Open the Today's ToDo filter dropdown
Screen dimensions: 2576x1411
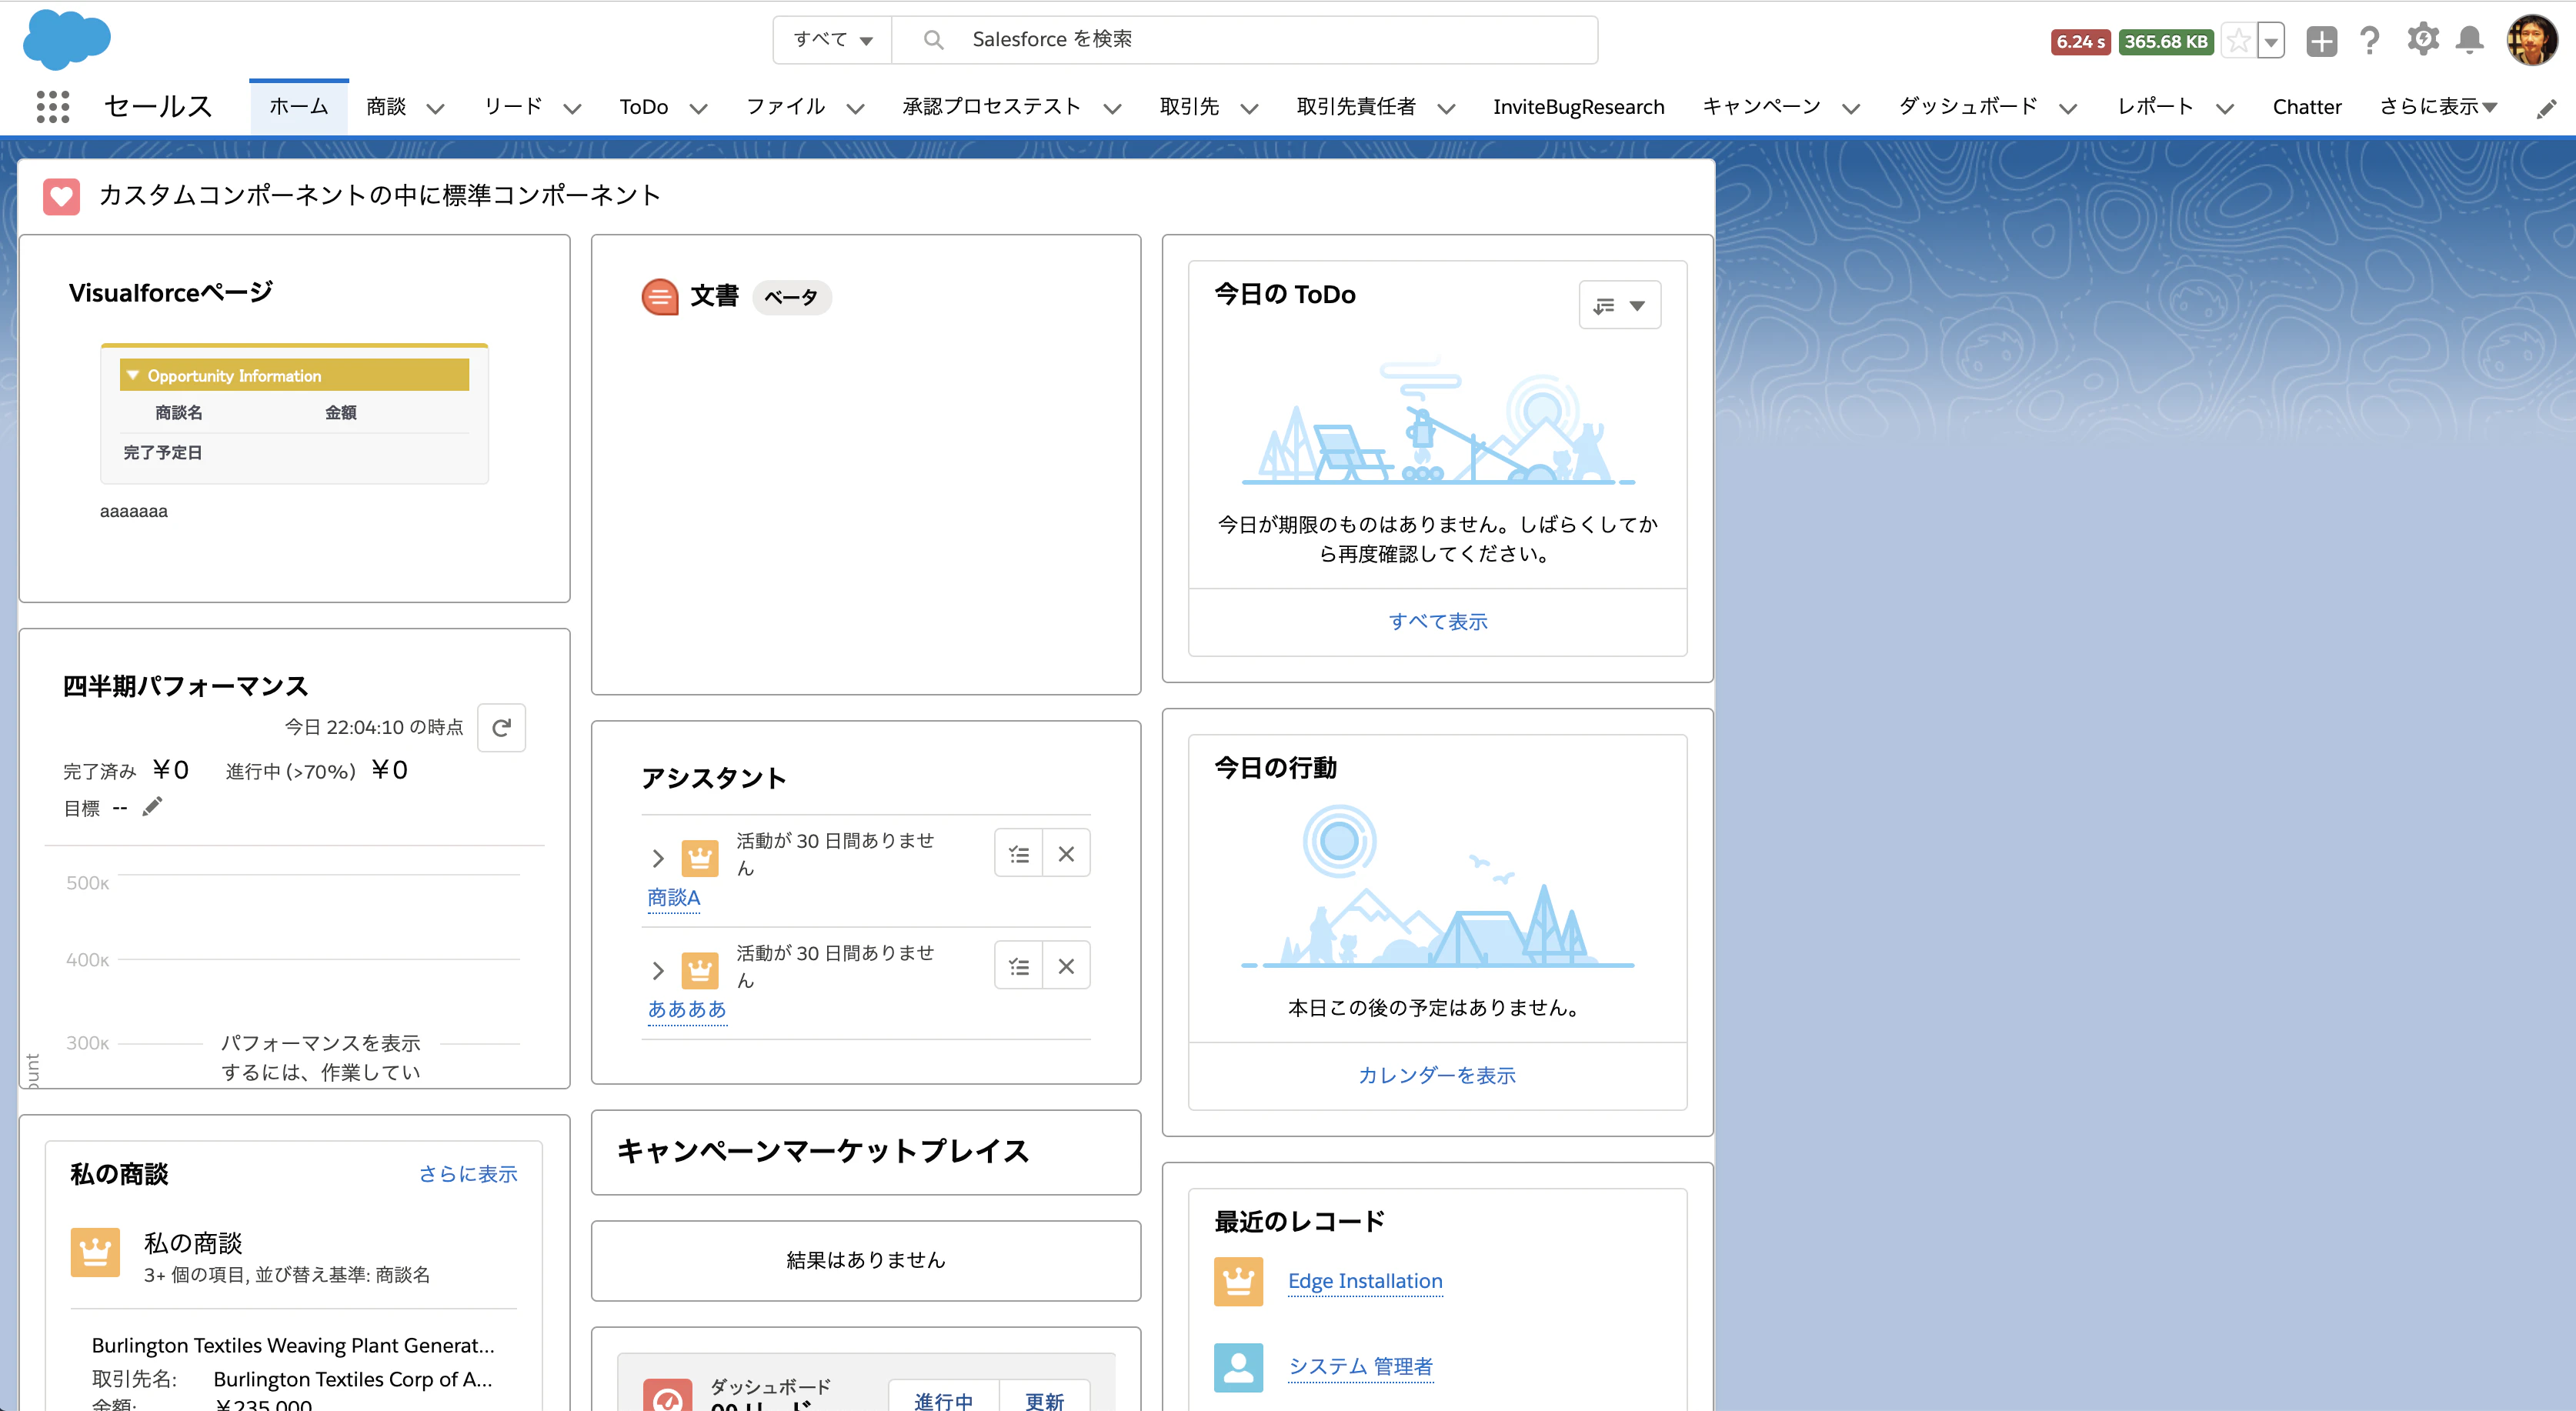pyautogui.click(x=1619, y=305)
